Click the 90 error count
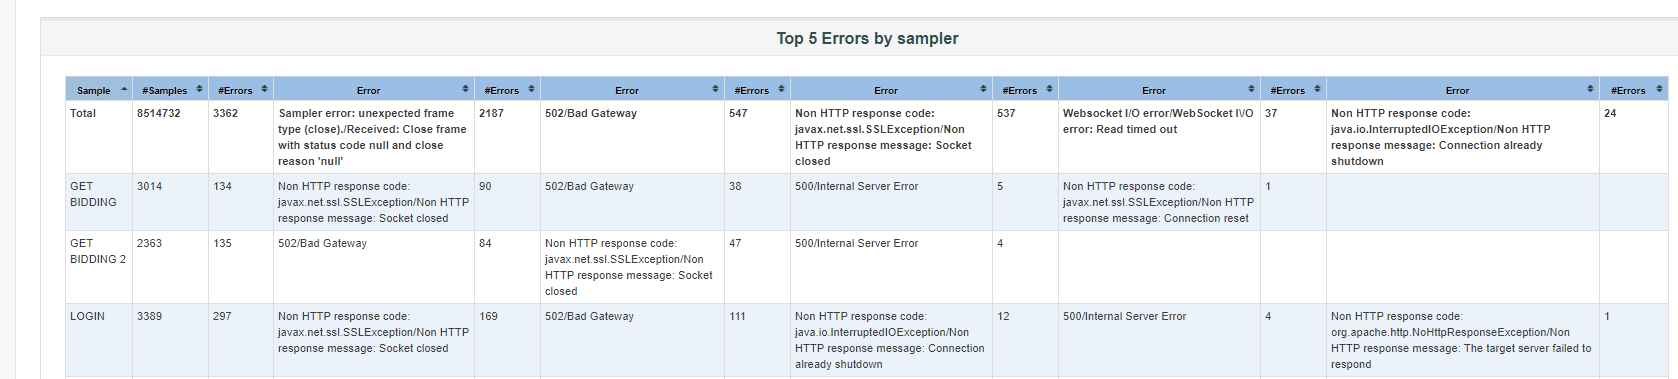Viewport: 1678px width, 379px height. 485,186
